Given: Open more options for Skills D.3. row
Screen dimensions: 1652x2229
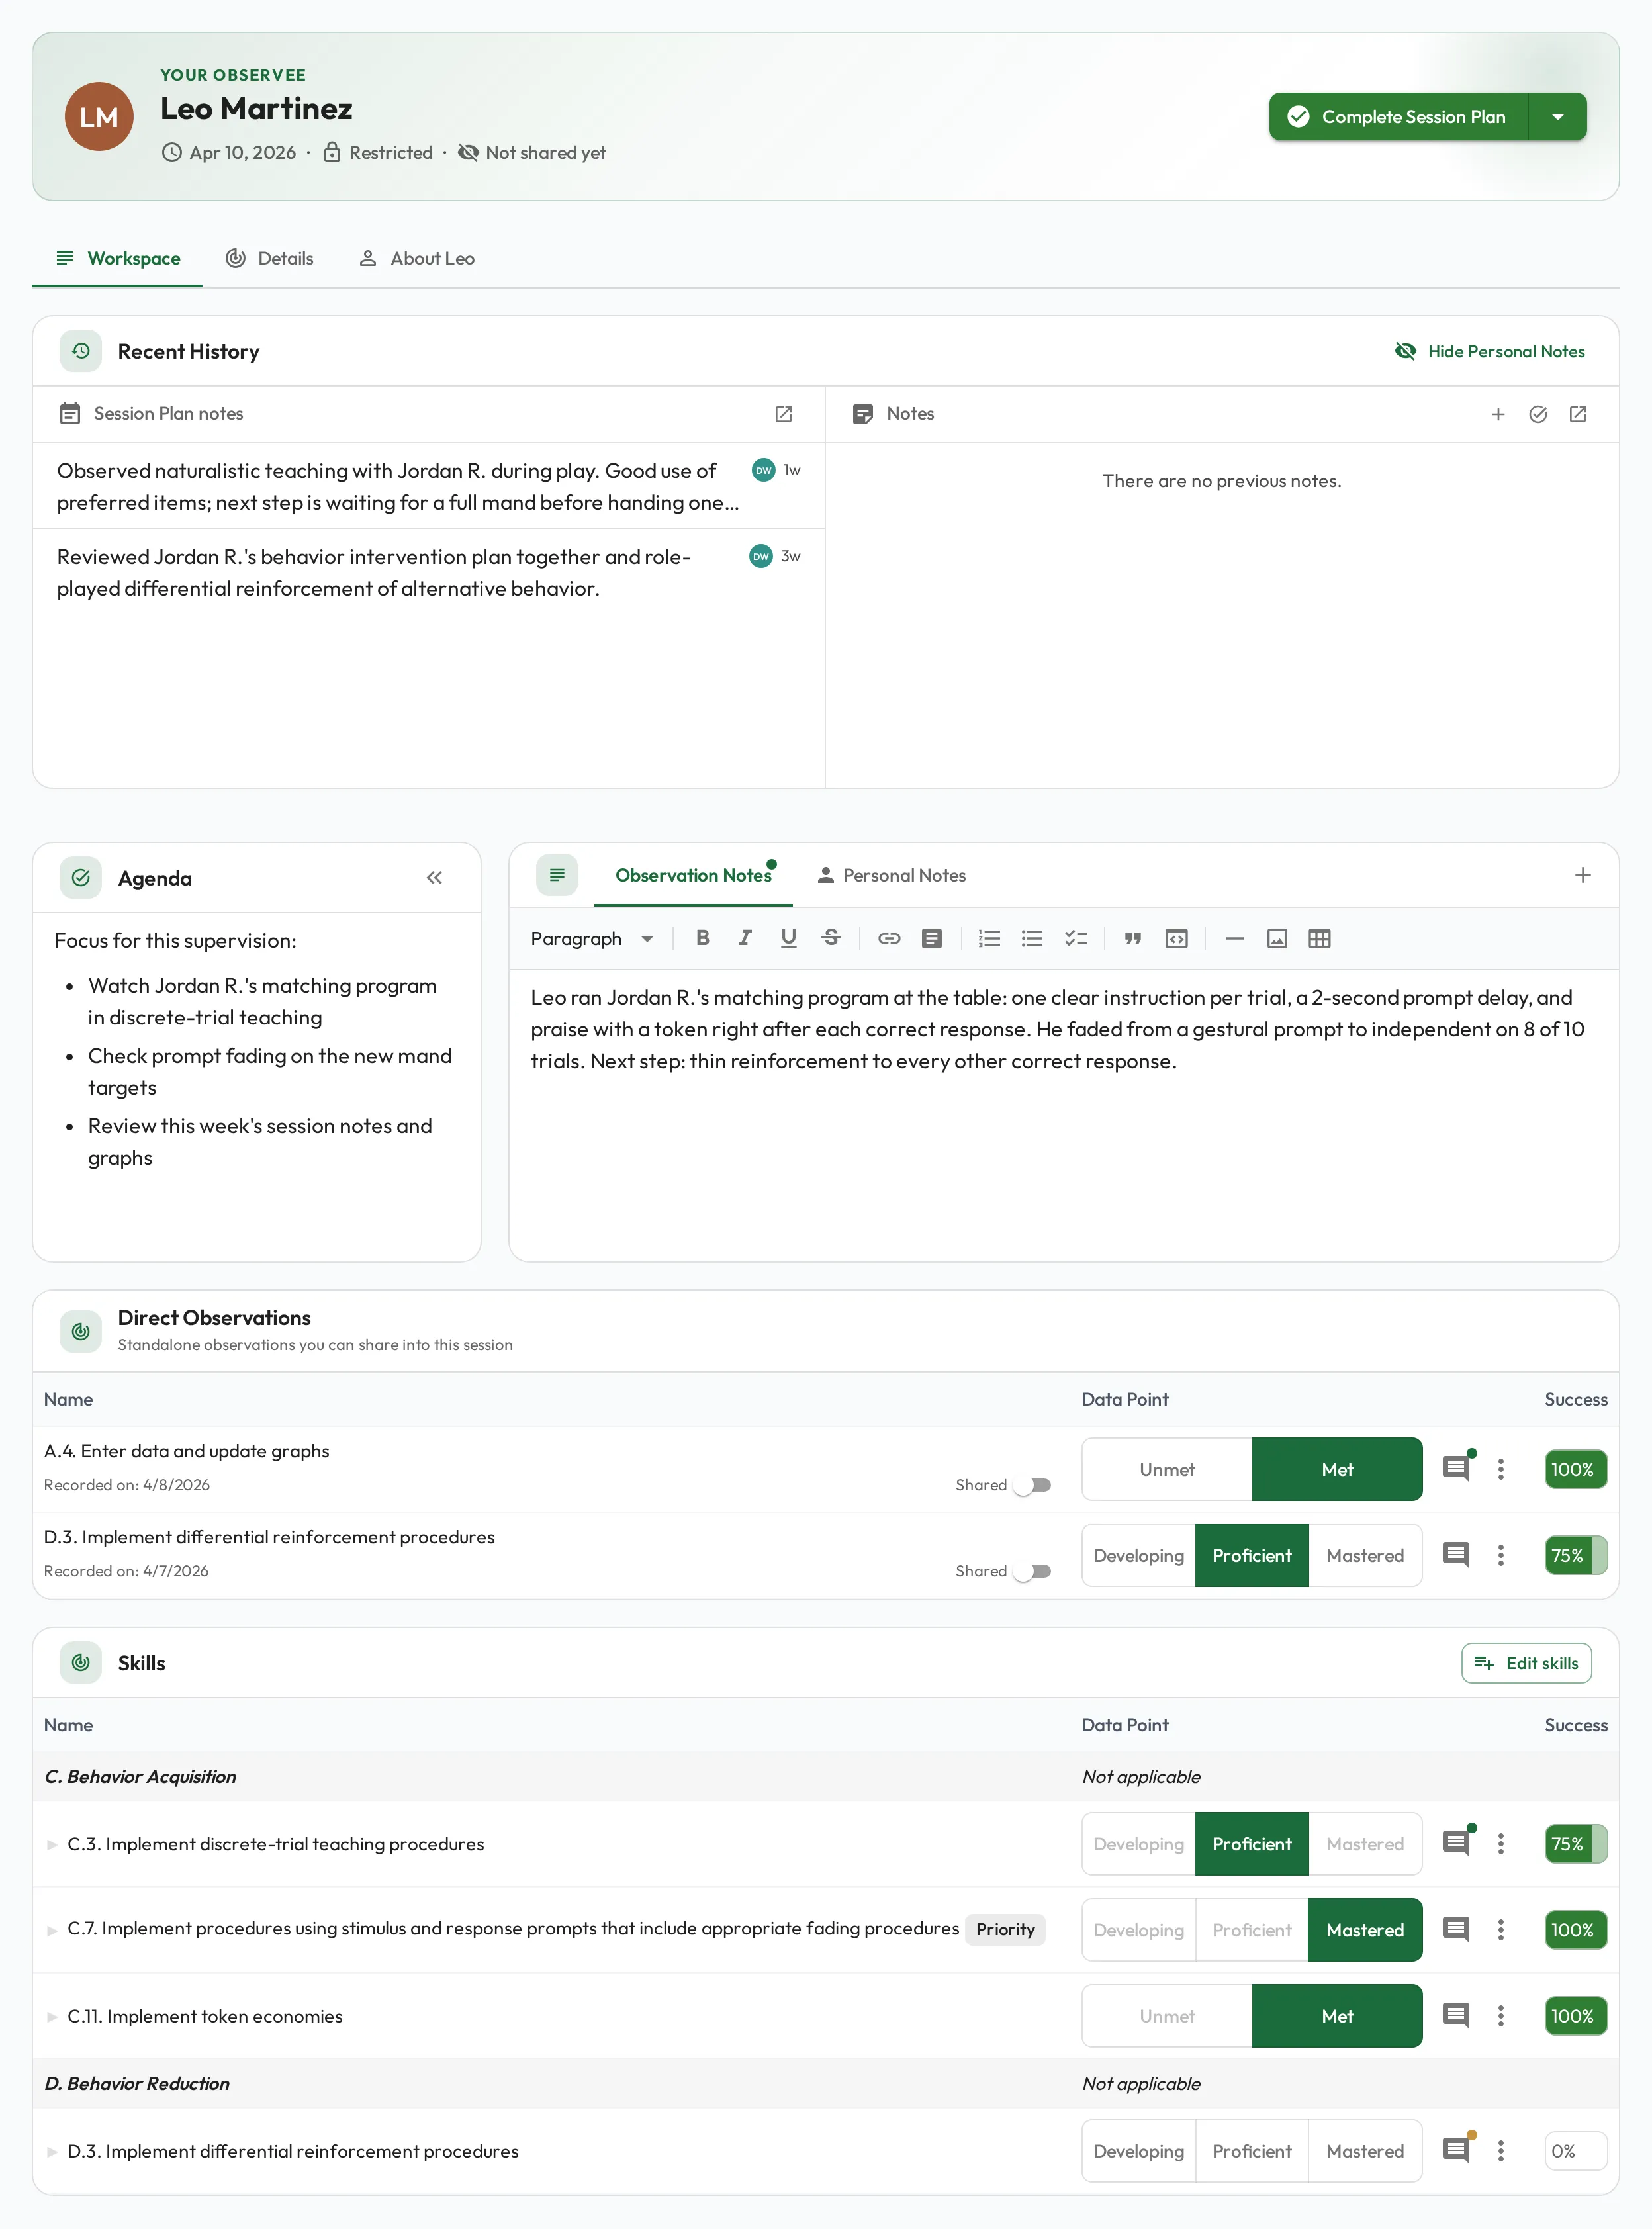Looking at the screenshot, I should point(1500,2151).
